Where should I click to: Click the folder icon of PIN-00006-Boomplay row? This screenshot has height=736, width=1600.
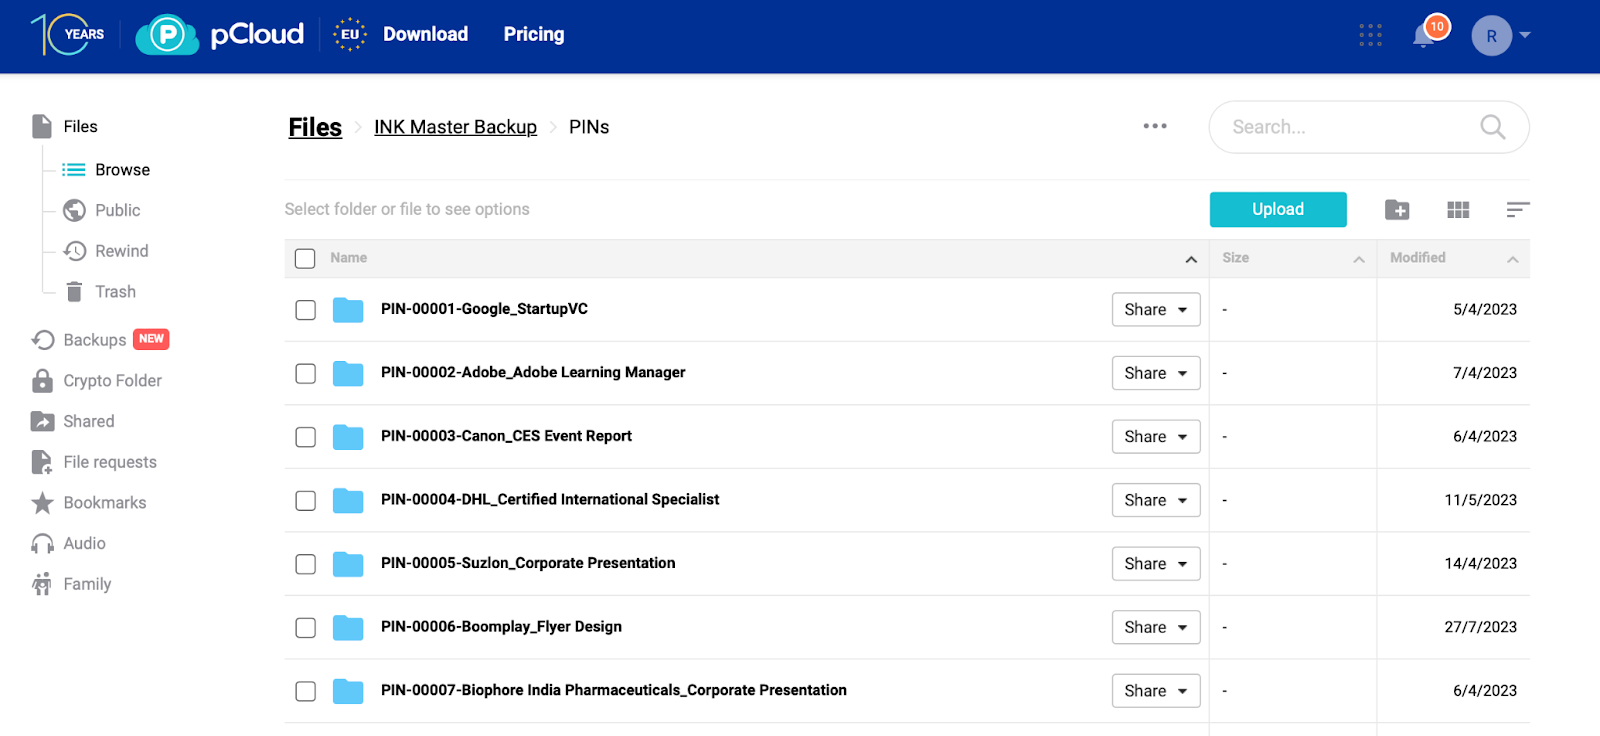click(348, 627)
